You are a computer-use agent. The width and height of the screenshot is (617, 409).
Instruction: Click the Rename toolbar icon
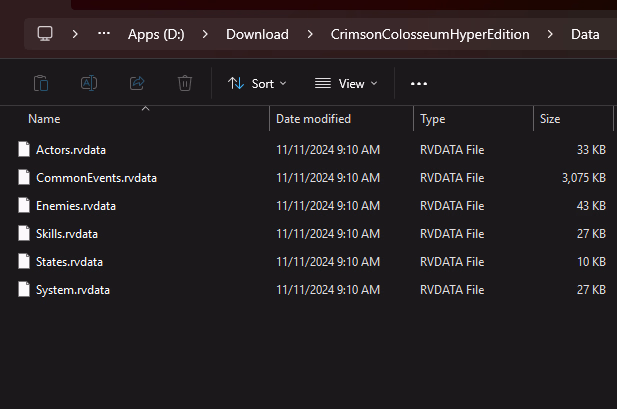tap(89, 83)
